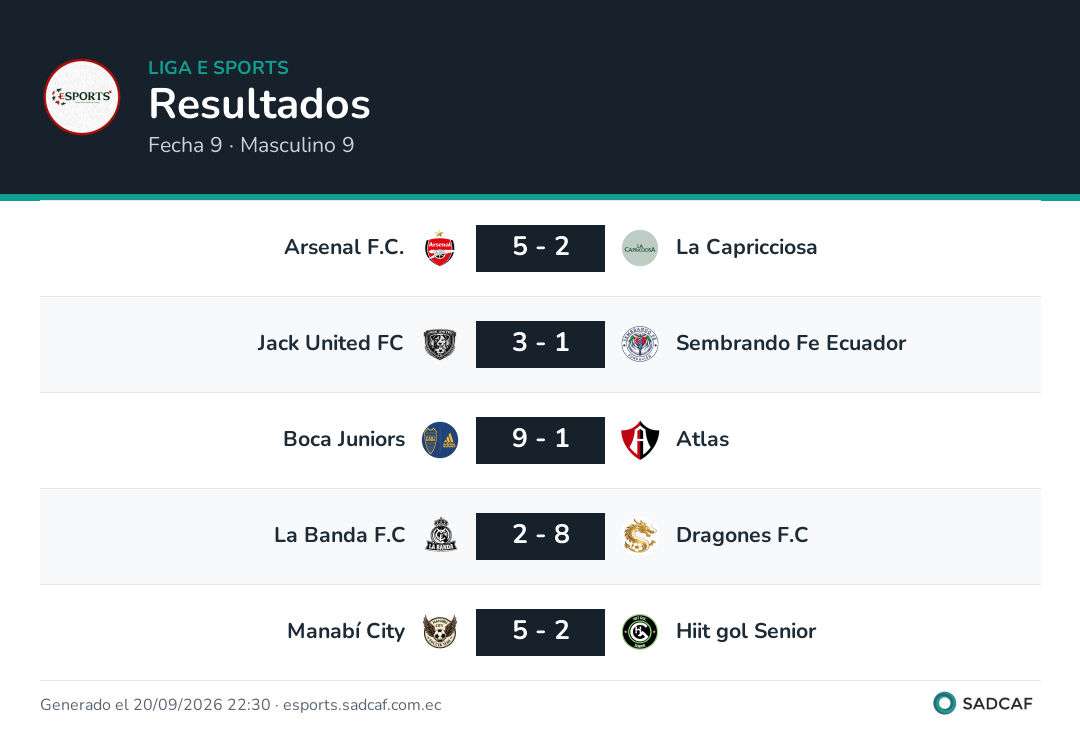Click the Arsenal F.C. crest icon

click(439, 248)
